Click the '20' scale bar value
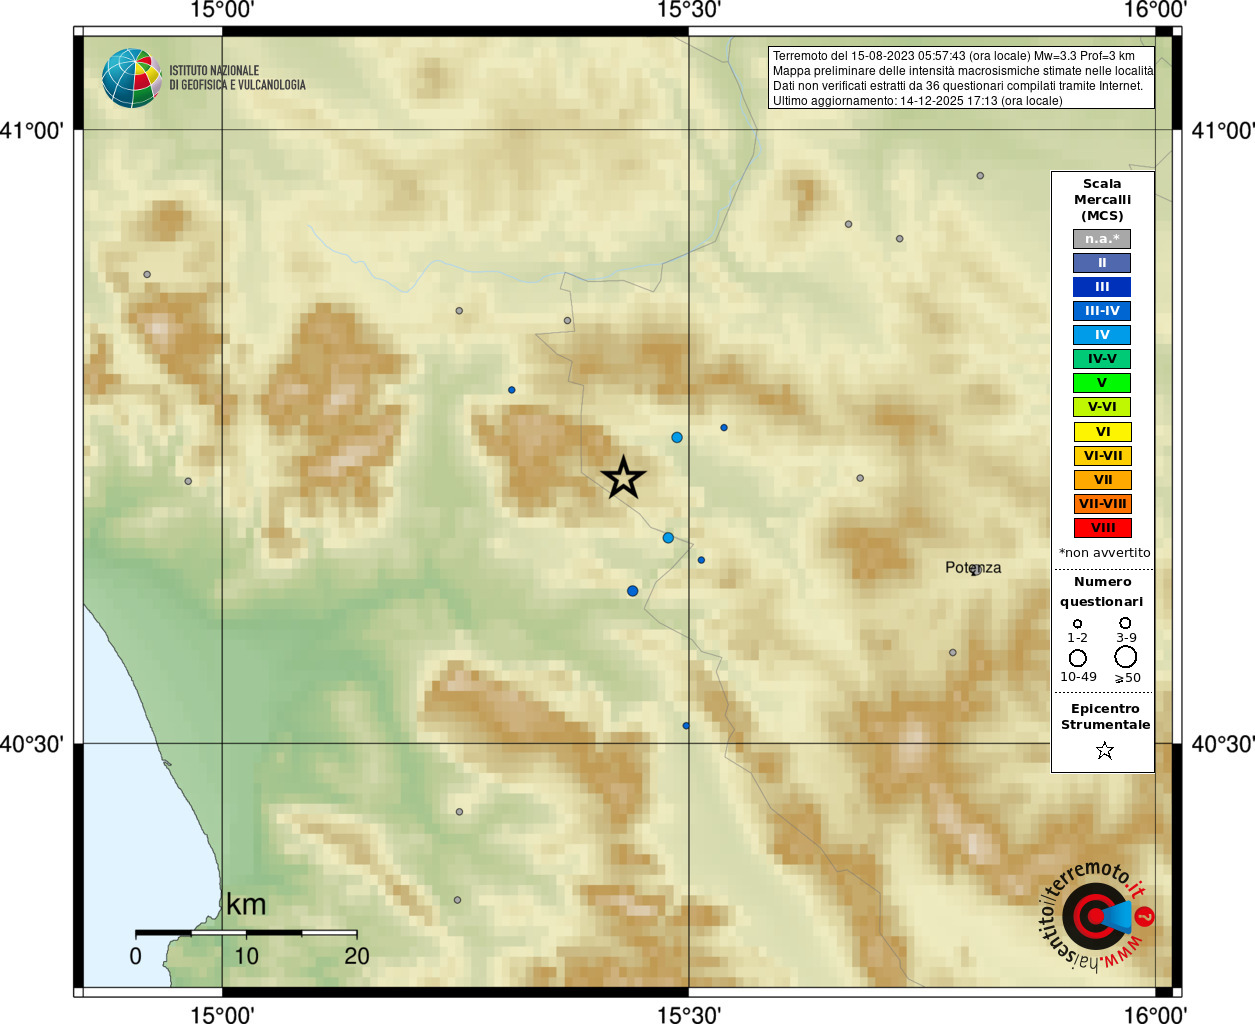The height and width of the screenshot is (1024, 1255). click(357, 956)
